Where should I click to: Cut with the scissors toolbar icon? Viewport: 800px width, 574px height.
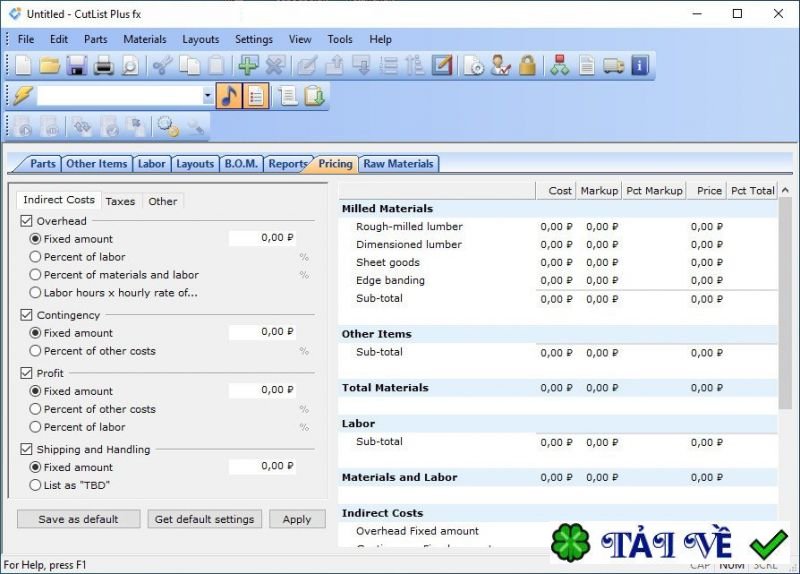pos(163,66)
